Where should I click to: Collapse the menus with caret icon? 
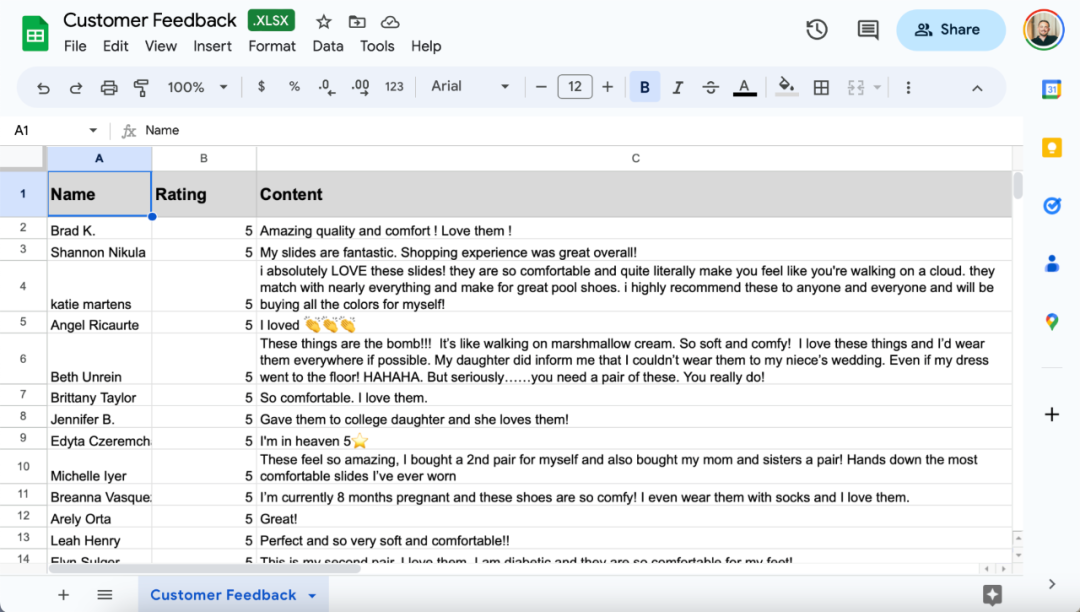tap(977, 88)
